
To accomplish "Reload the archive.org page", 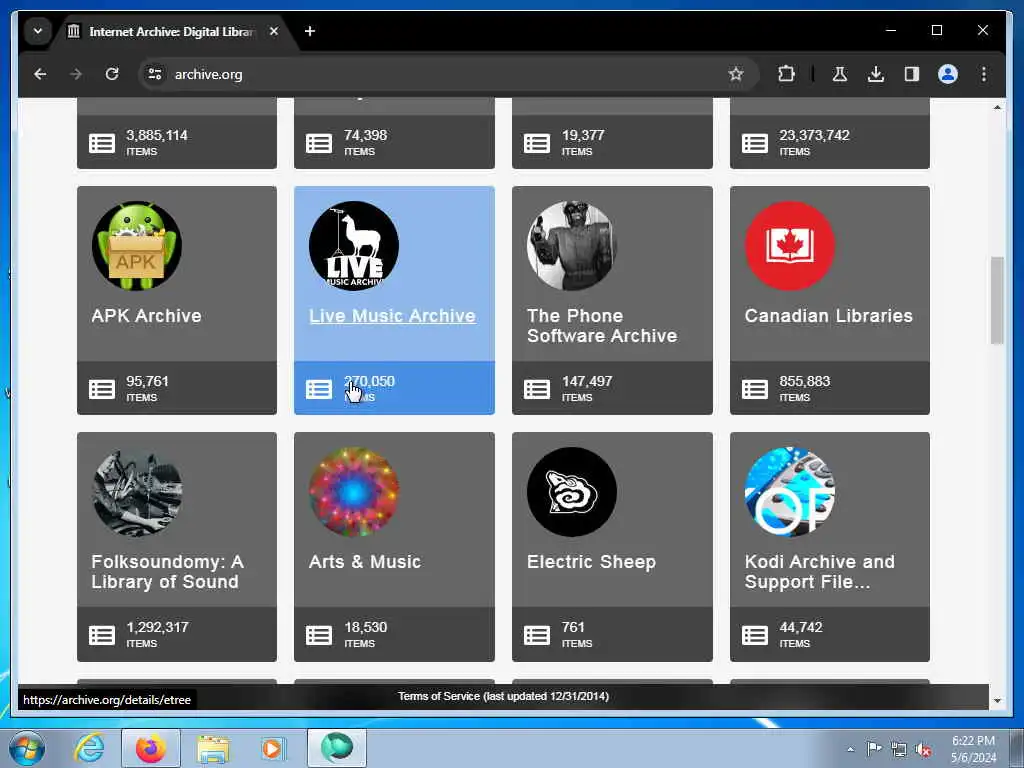I will 112,74.
